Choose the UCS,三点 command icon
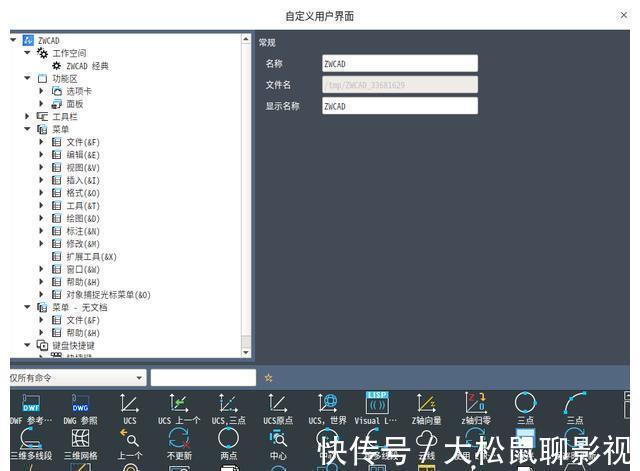This screenshot has width=640, height=471. 228,403
